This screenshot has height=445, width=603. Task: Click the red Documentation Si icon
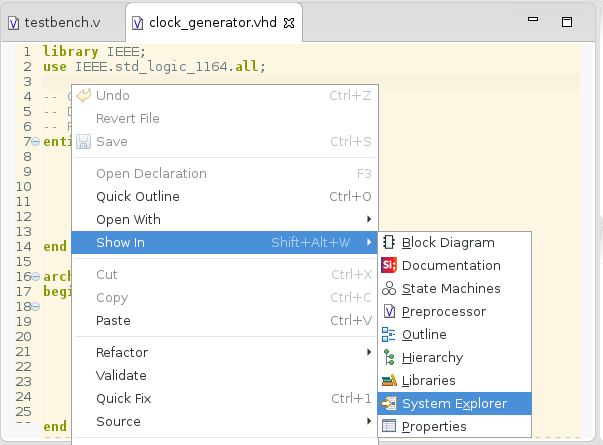click(x=389, y=265)
